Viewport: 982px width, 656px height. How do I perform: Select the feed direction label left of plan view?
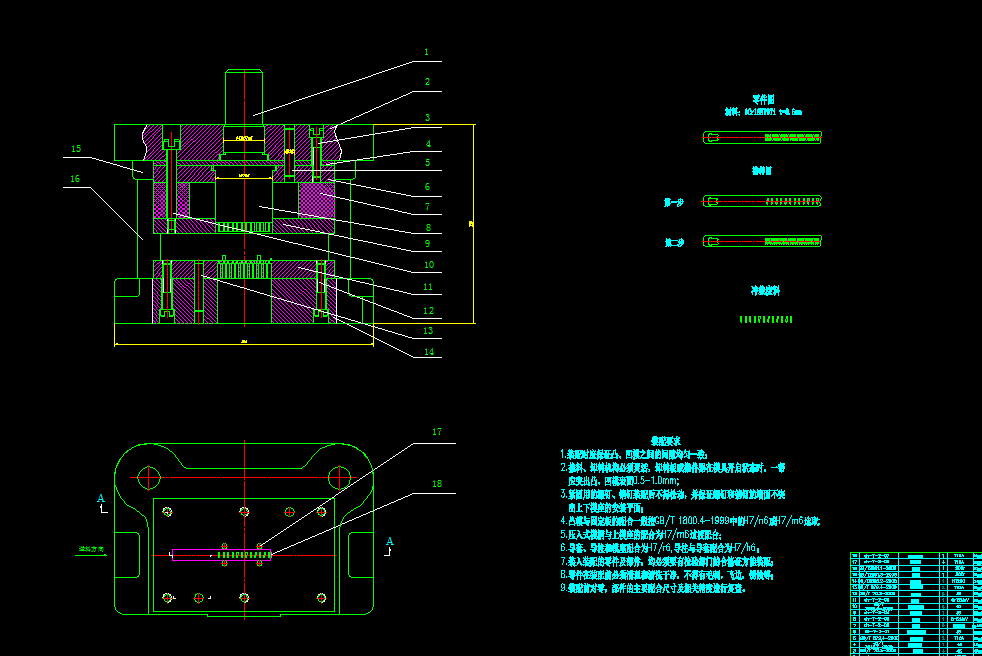pos(91,549)
